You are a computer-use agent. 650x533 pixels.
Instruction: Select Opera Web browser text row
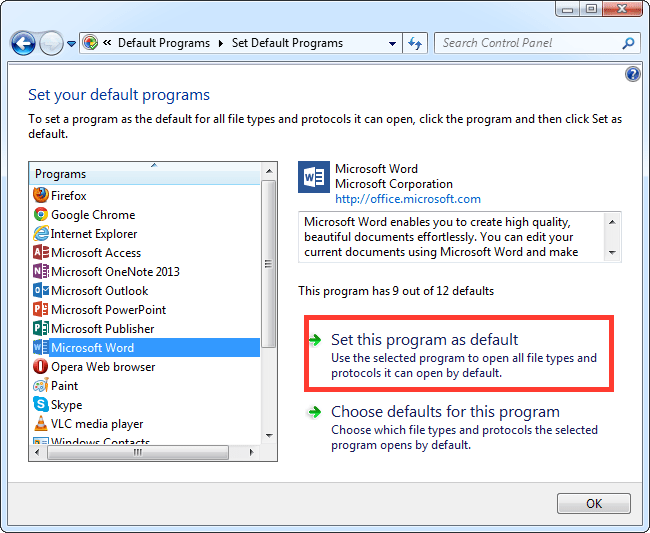point(103,367)
